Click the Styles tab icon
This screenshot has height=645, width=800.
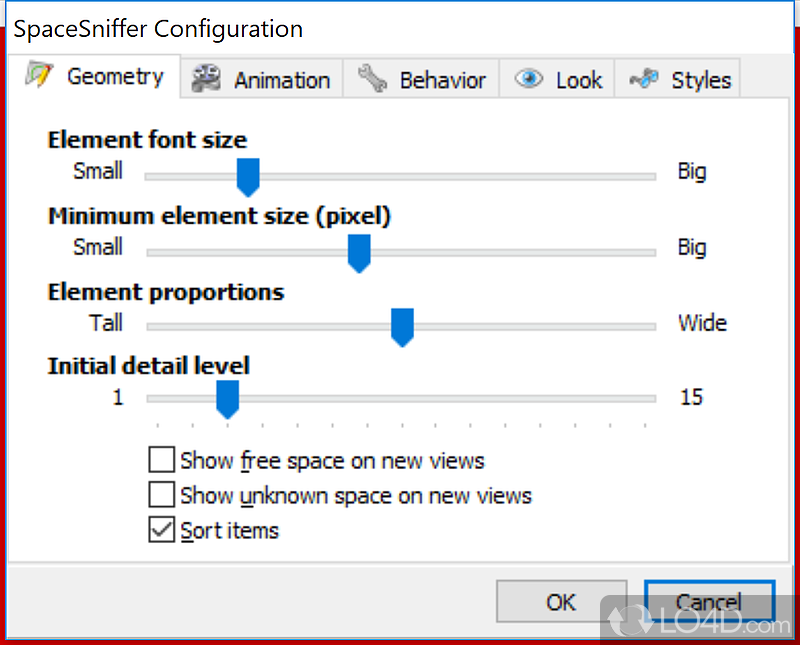coord(644,79)
